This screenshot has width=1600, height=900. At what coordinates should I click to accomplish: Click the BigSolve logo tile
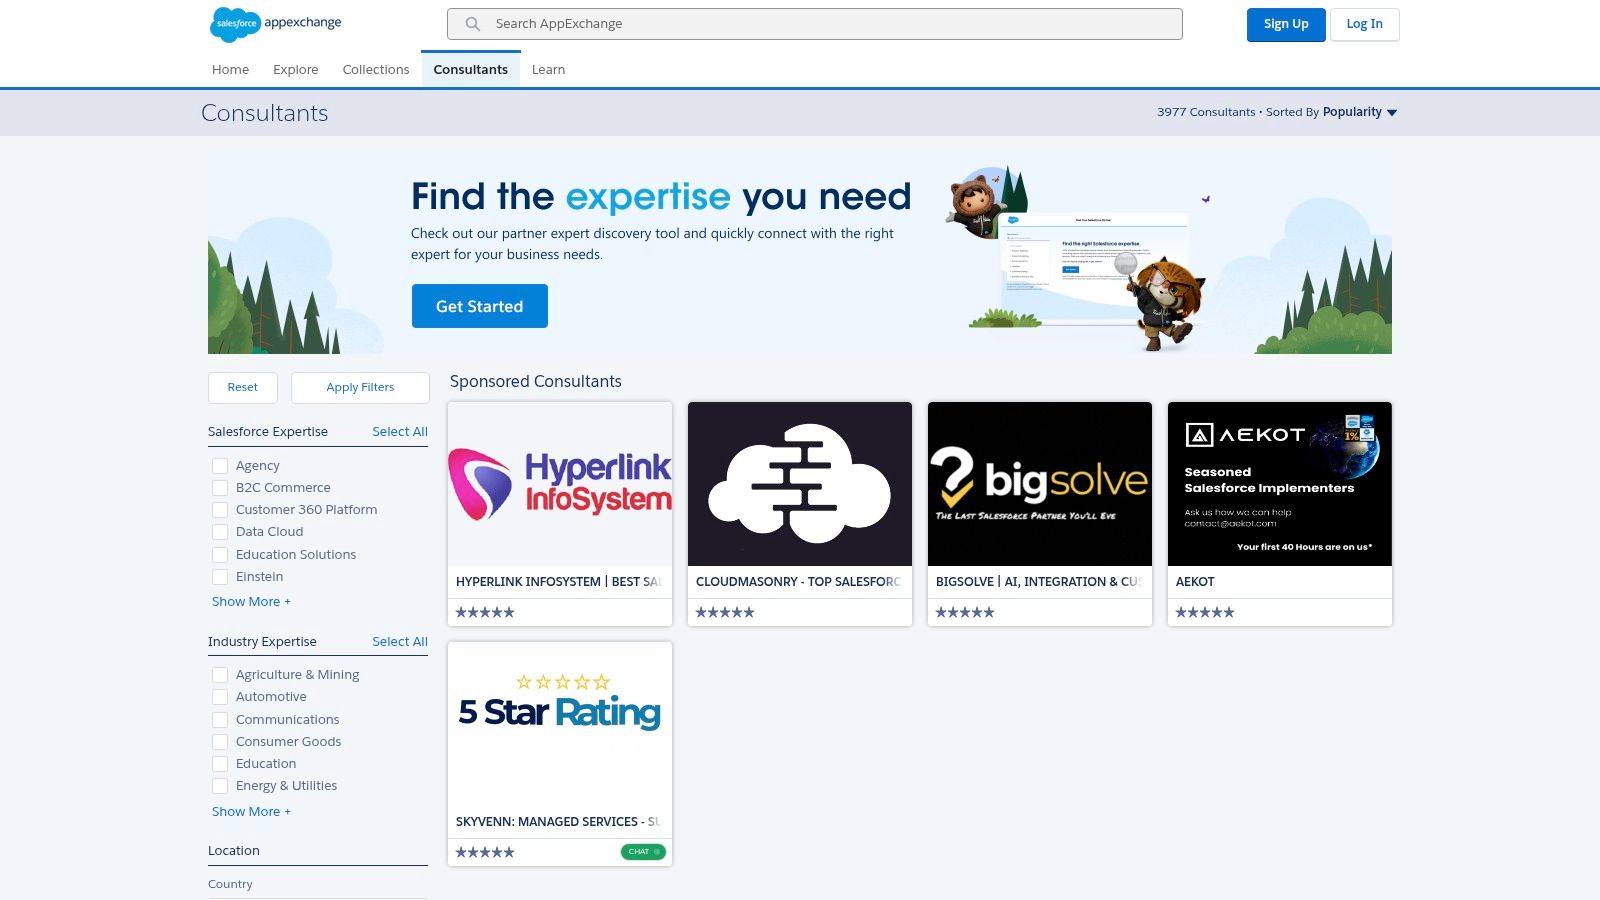[1040, 484]
